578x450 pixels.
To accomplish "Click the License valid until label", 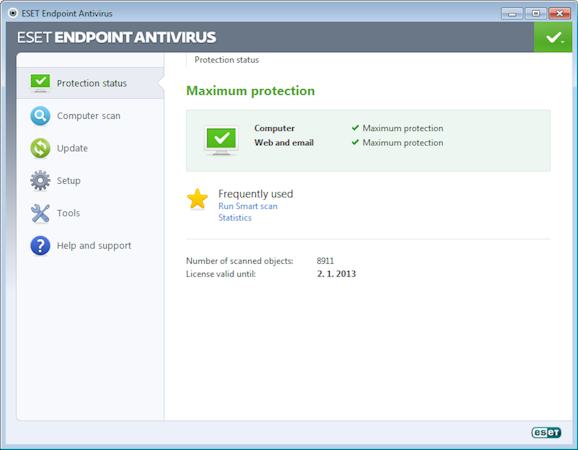I will [220, 274].
